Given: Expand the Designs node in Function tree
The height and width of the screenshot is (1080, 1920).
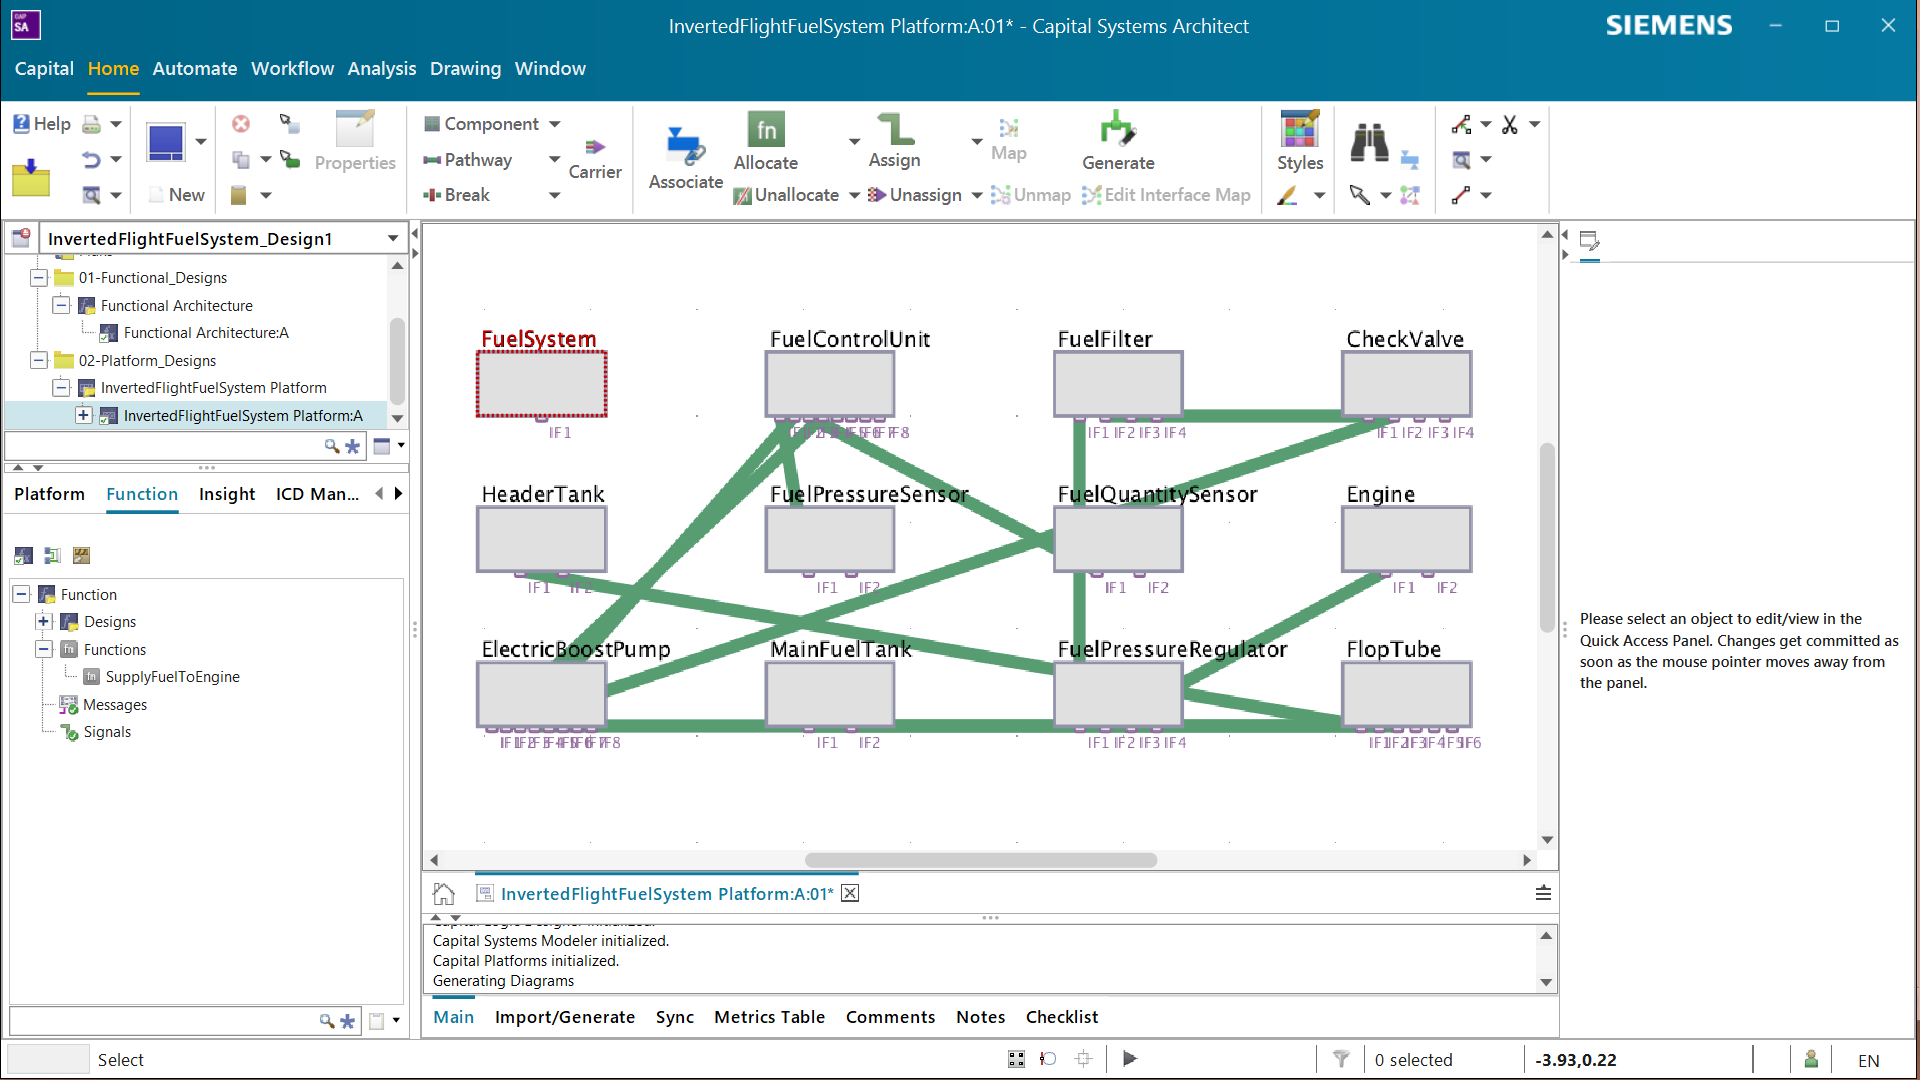Looking at the screenshot, I should (x=44, y=622).
